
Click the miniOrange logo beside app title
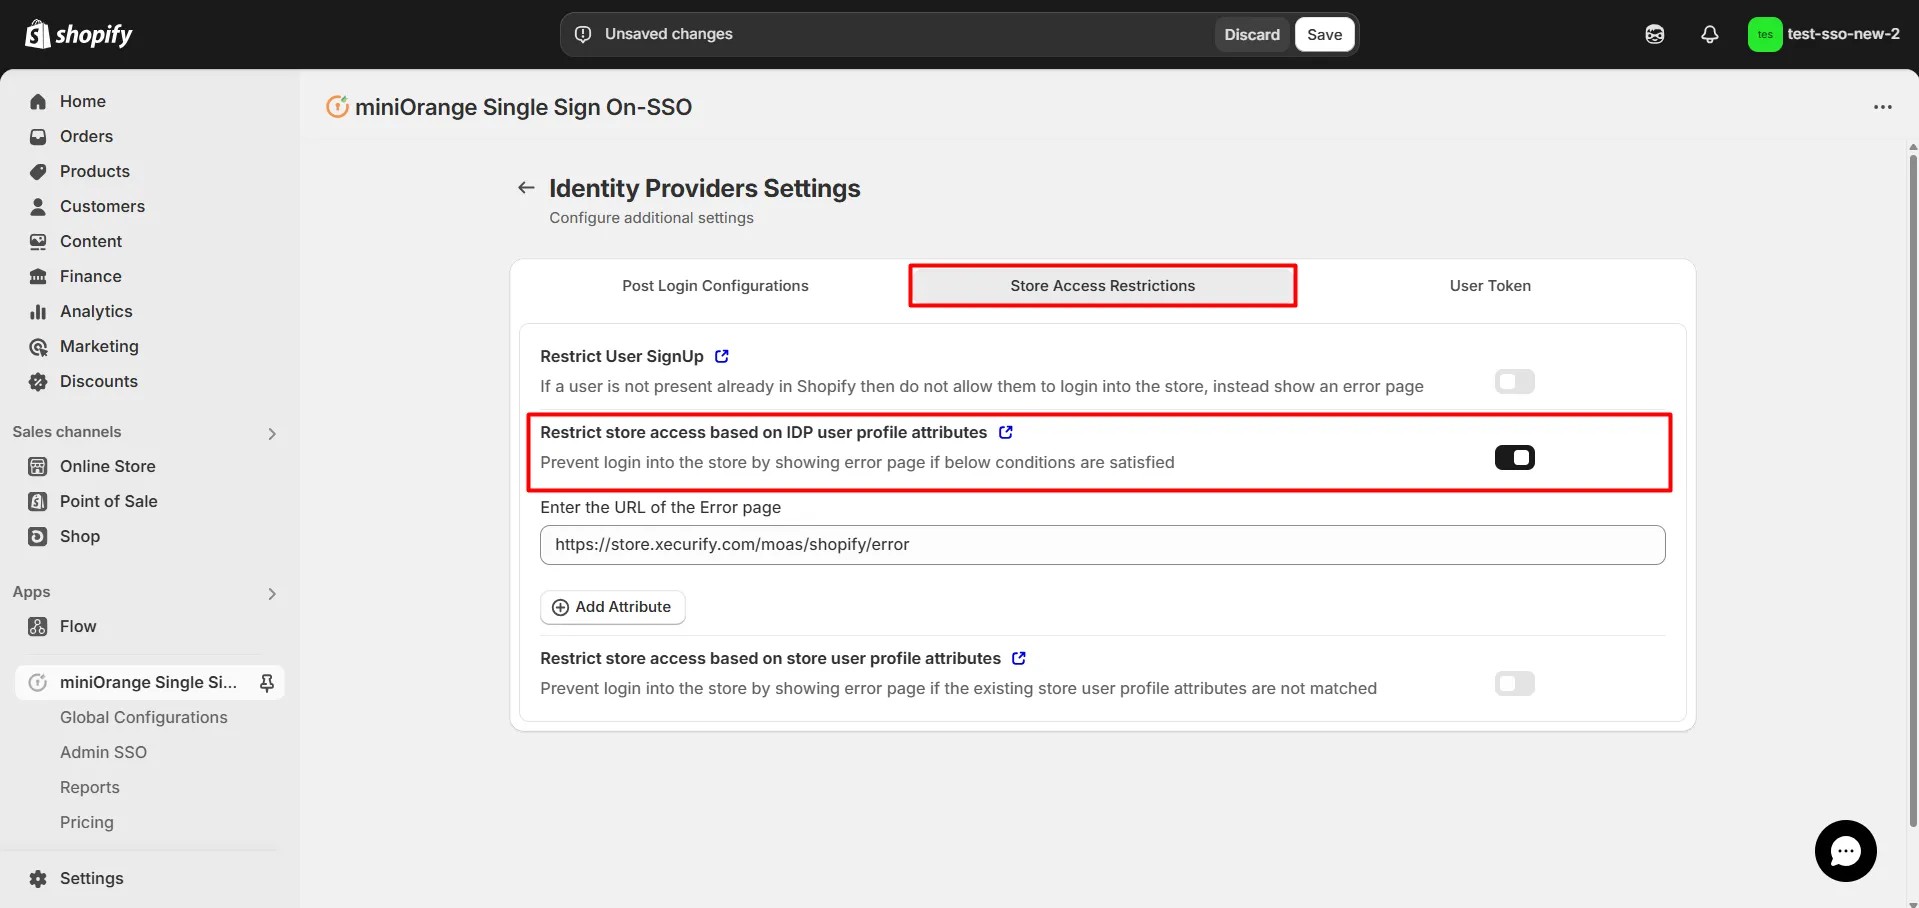[338, 106]
